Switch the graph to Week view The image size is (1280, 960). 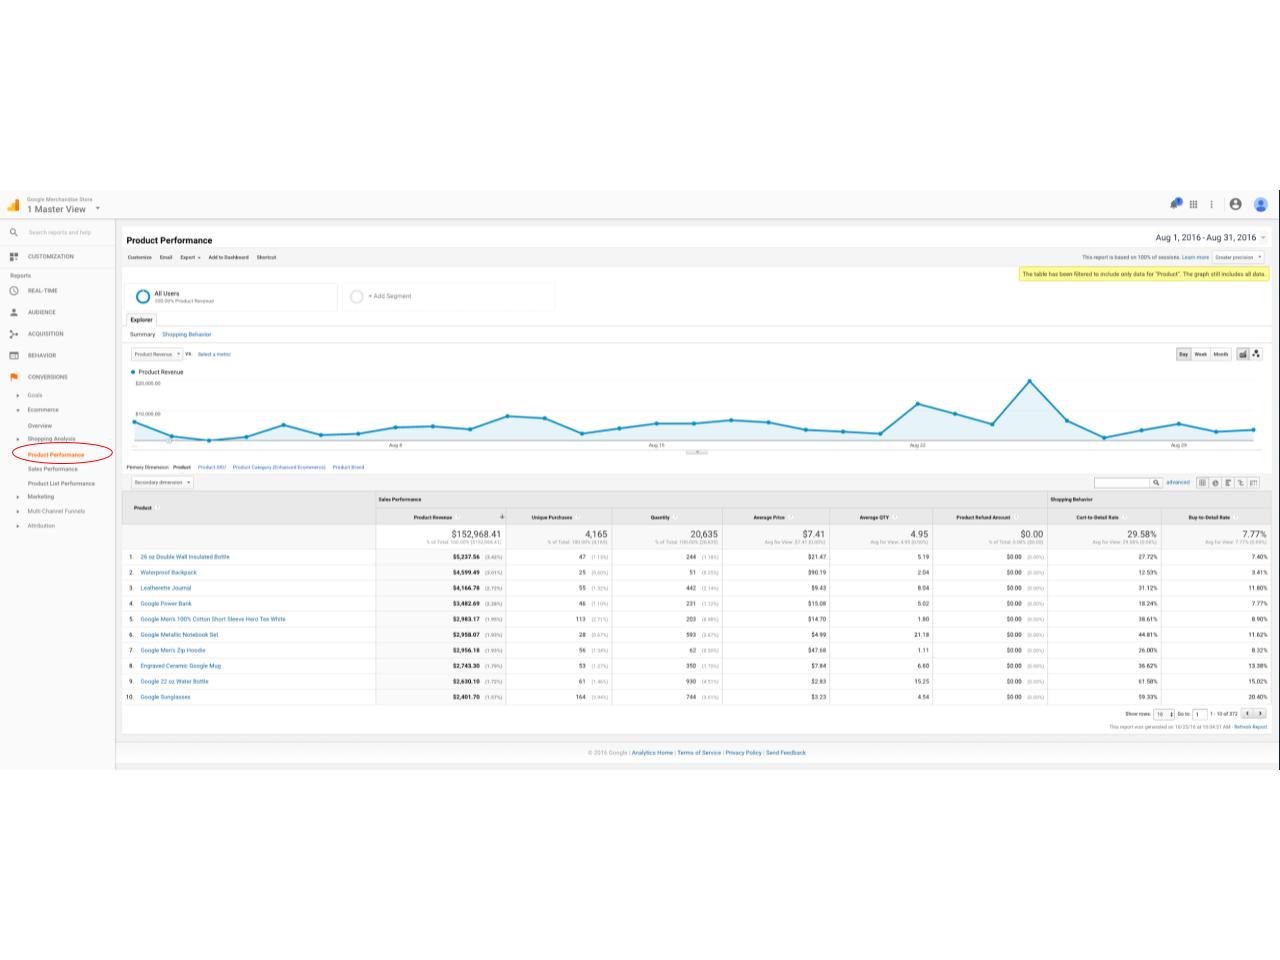coord(1201,354)
